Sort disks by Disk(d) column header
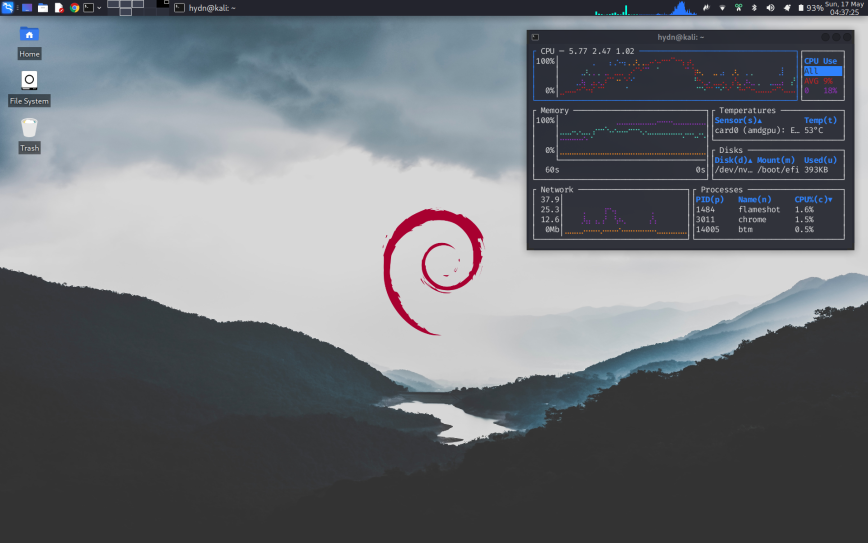Image resolution: width=868 pixels, height=543 pixels. [733, 160]
